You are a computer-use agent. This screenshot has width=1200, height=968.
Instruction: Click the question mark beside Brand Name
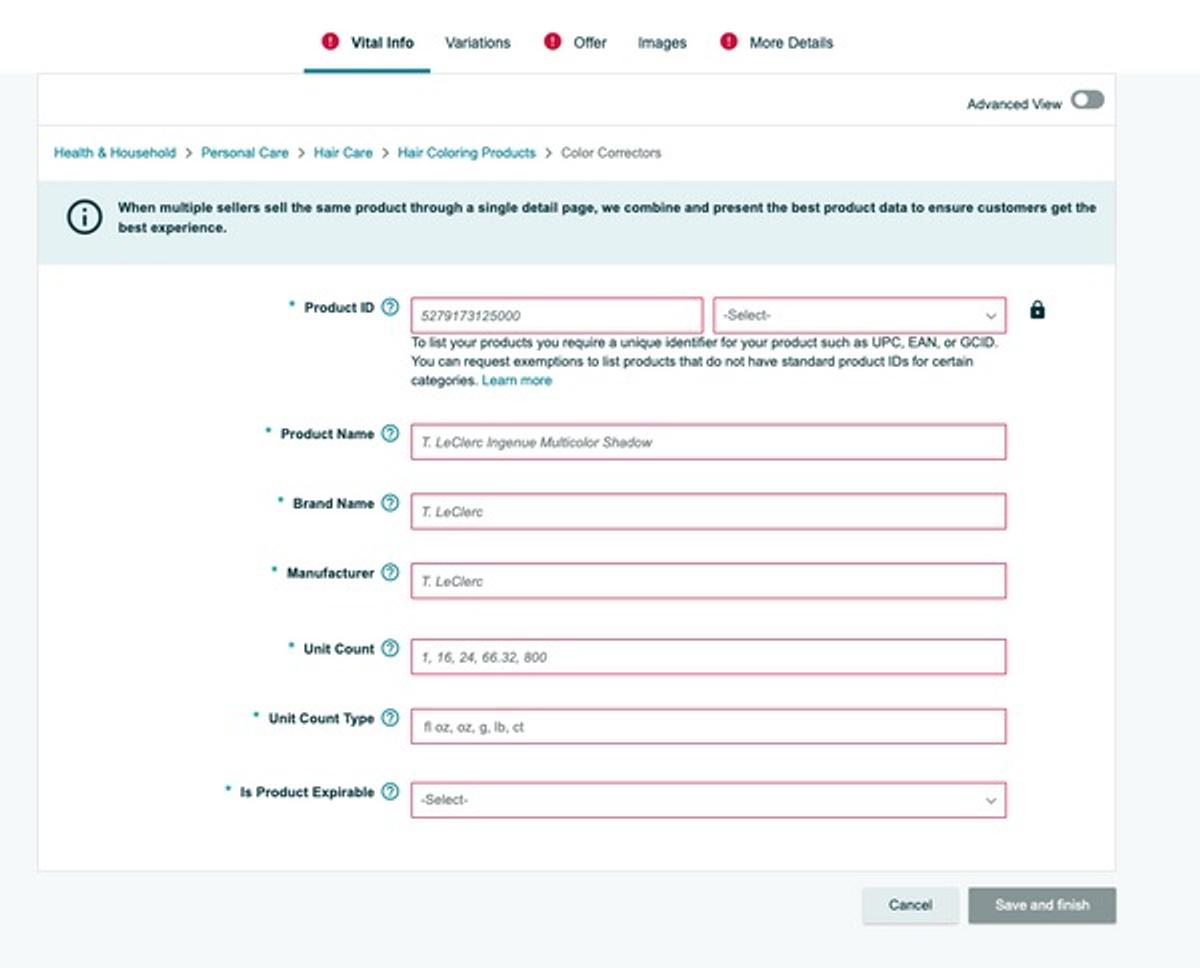coord(391,503)
